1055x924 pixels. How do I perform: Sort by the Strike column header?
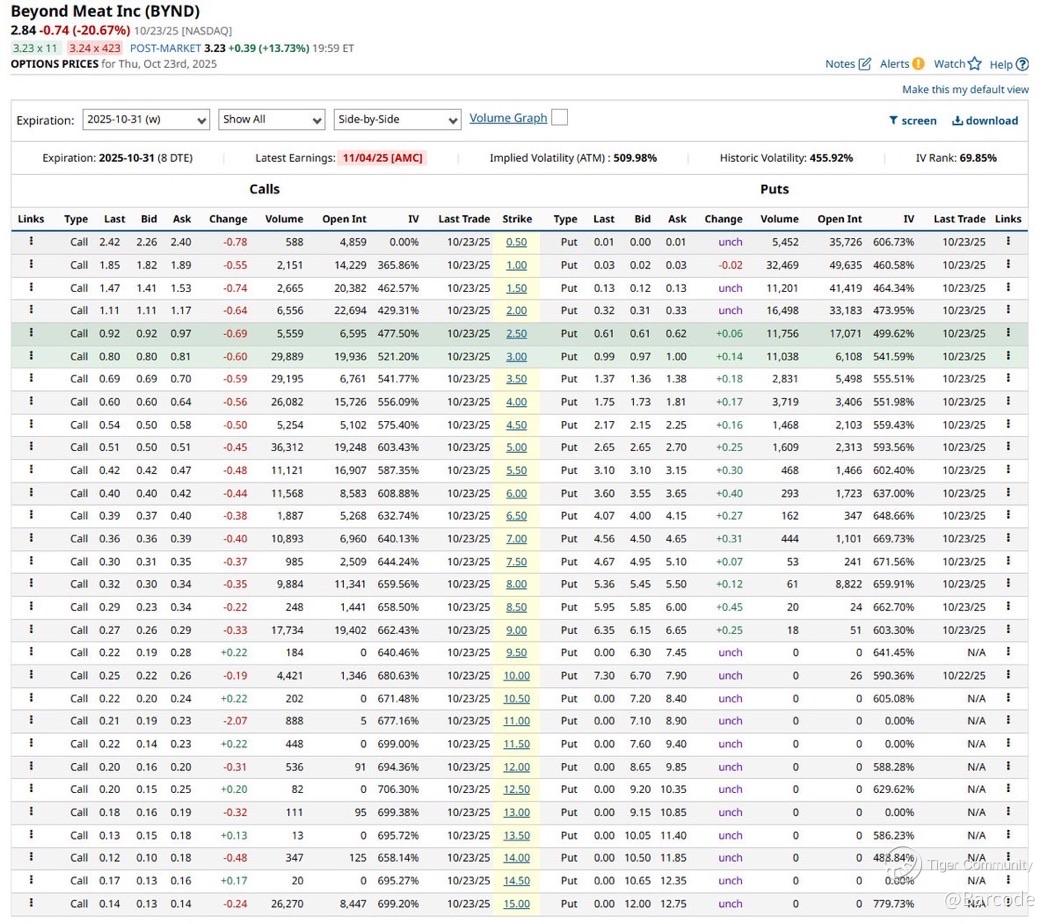point(517,219)
